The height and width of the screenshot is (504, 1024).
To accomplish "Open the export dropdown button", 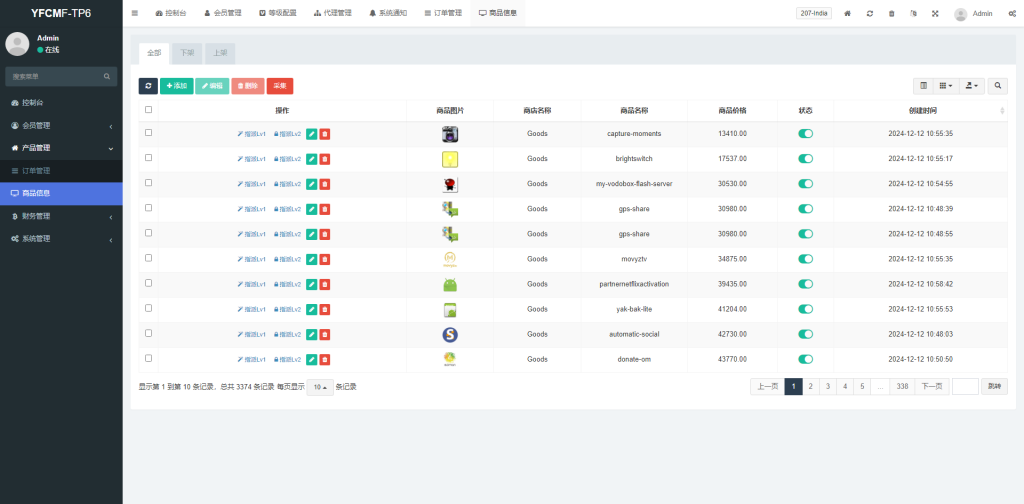I will coord(971,86).
